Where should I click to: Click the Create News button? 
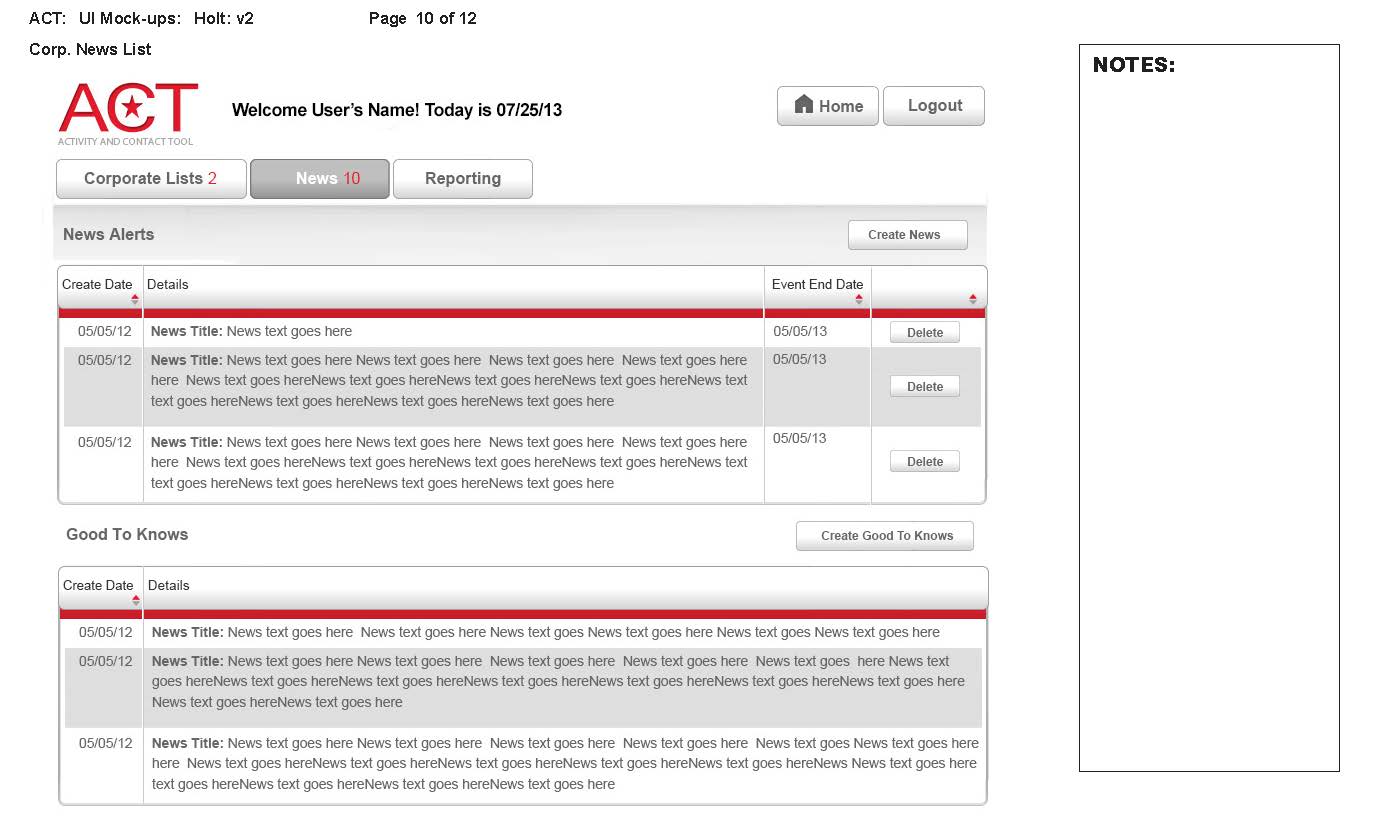(907, 235)
